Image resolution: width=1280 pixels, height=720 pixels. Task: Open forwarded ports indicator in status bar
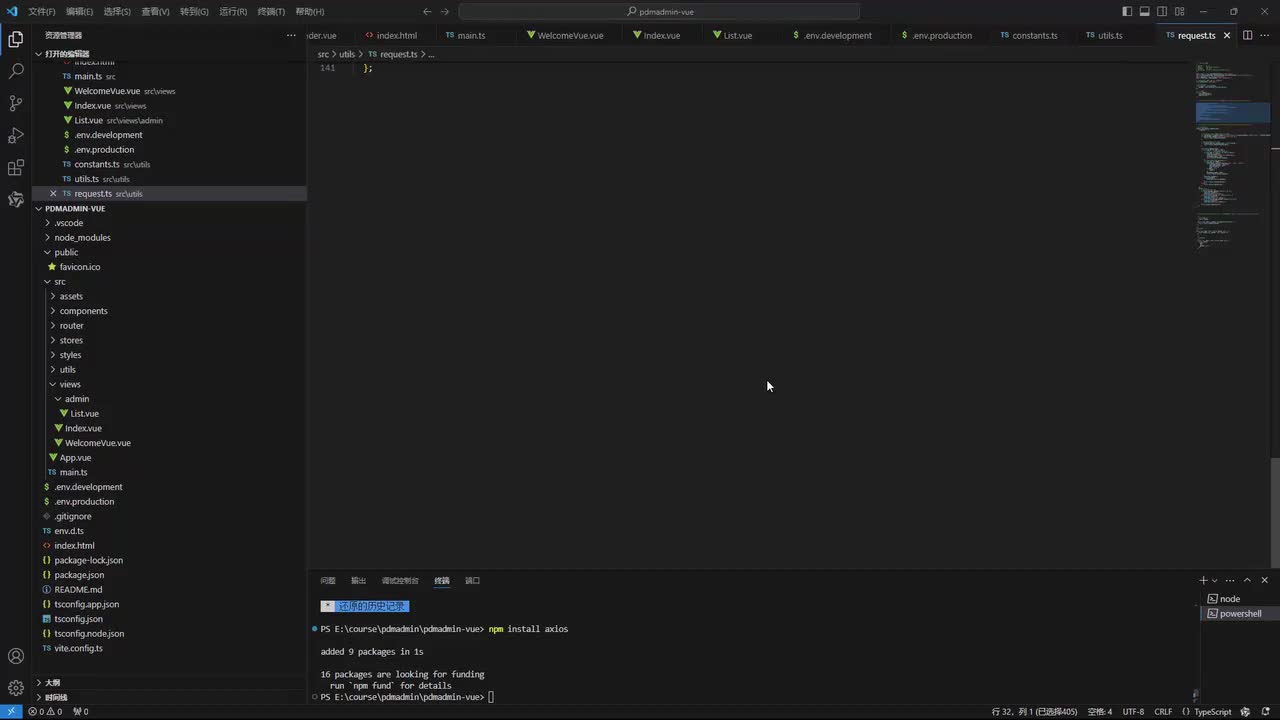tap(81, 712)
